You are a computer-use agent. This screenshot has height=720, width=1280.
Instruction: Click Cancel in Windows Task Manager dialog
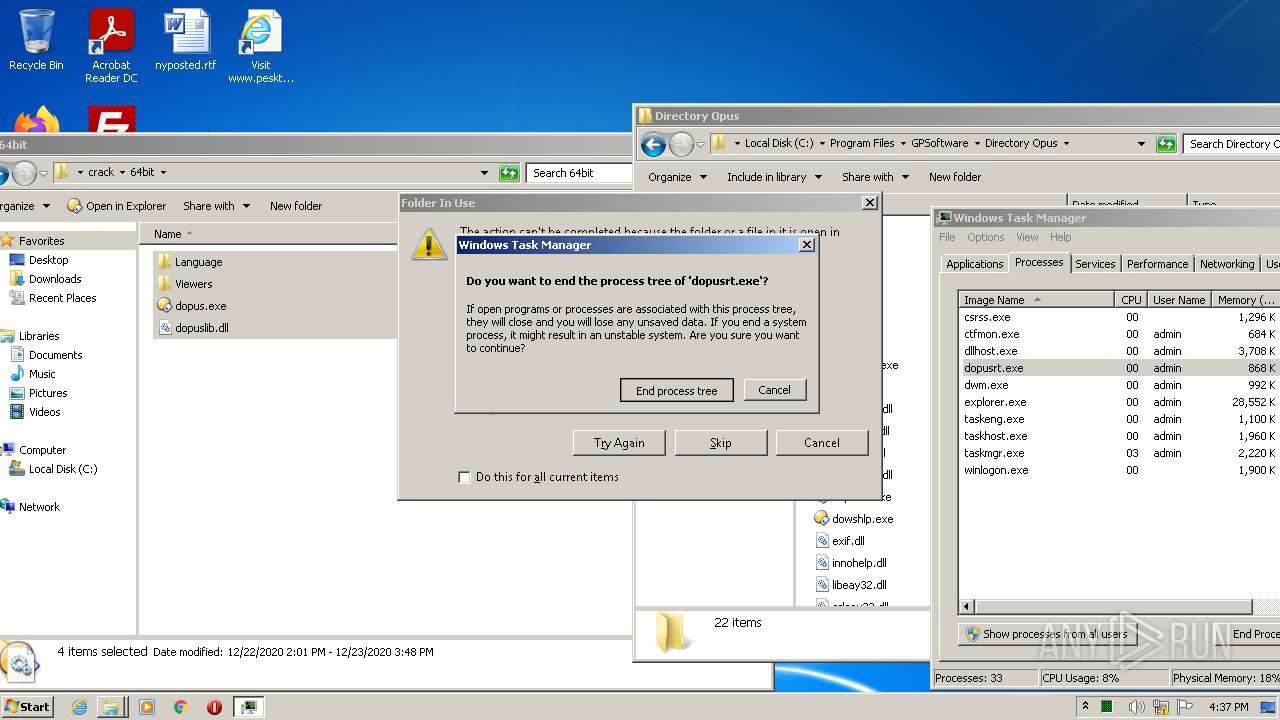click(774, 390)
